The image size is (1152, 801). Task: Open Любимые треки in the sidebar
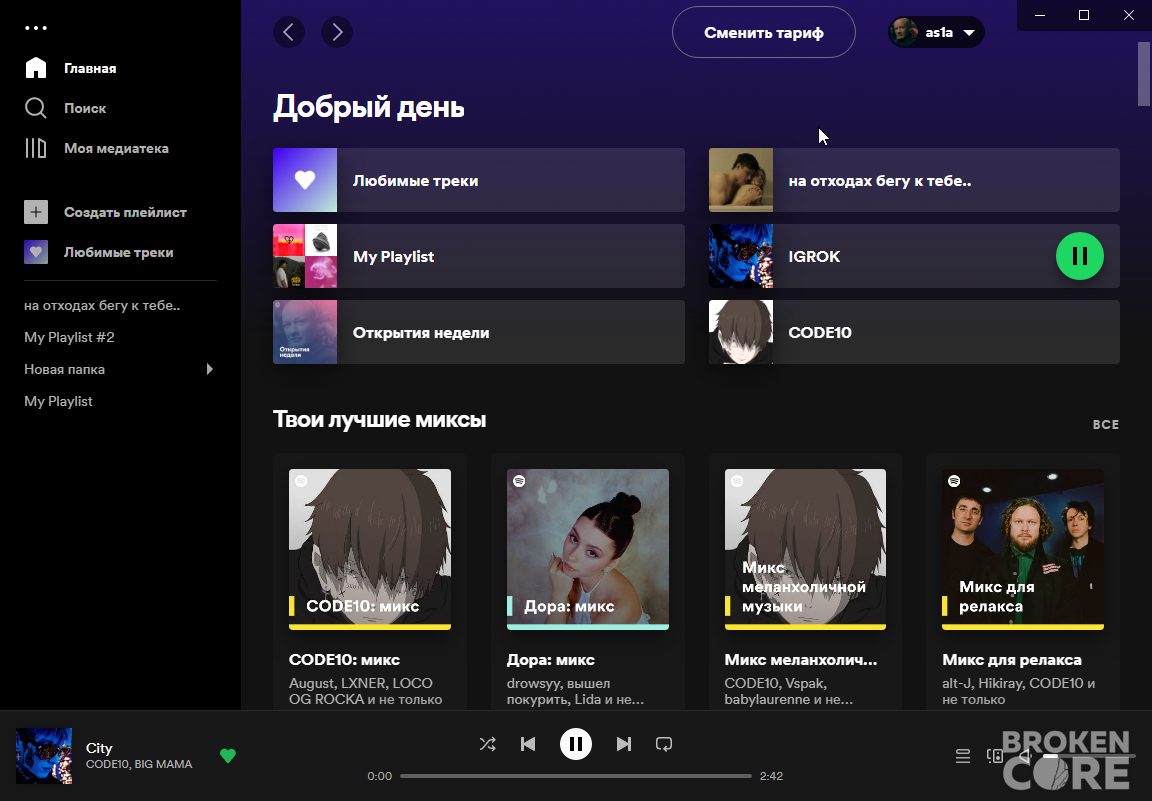(x=99, y=252)
